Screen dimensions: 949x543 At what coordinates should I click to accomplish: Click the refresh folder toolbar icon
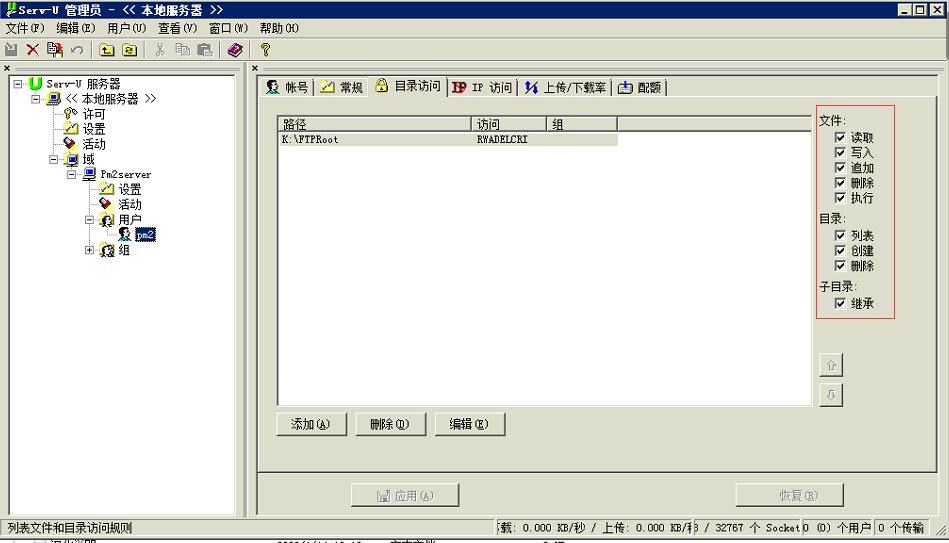(x=129, y=49)
